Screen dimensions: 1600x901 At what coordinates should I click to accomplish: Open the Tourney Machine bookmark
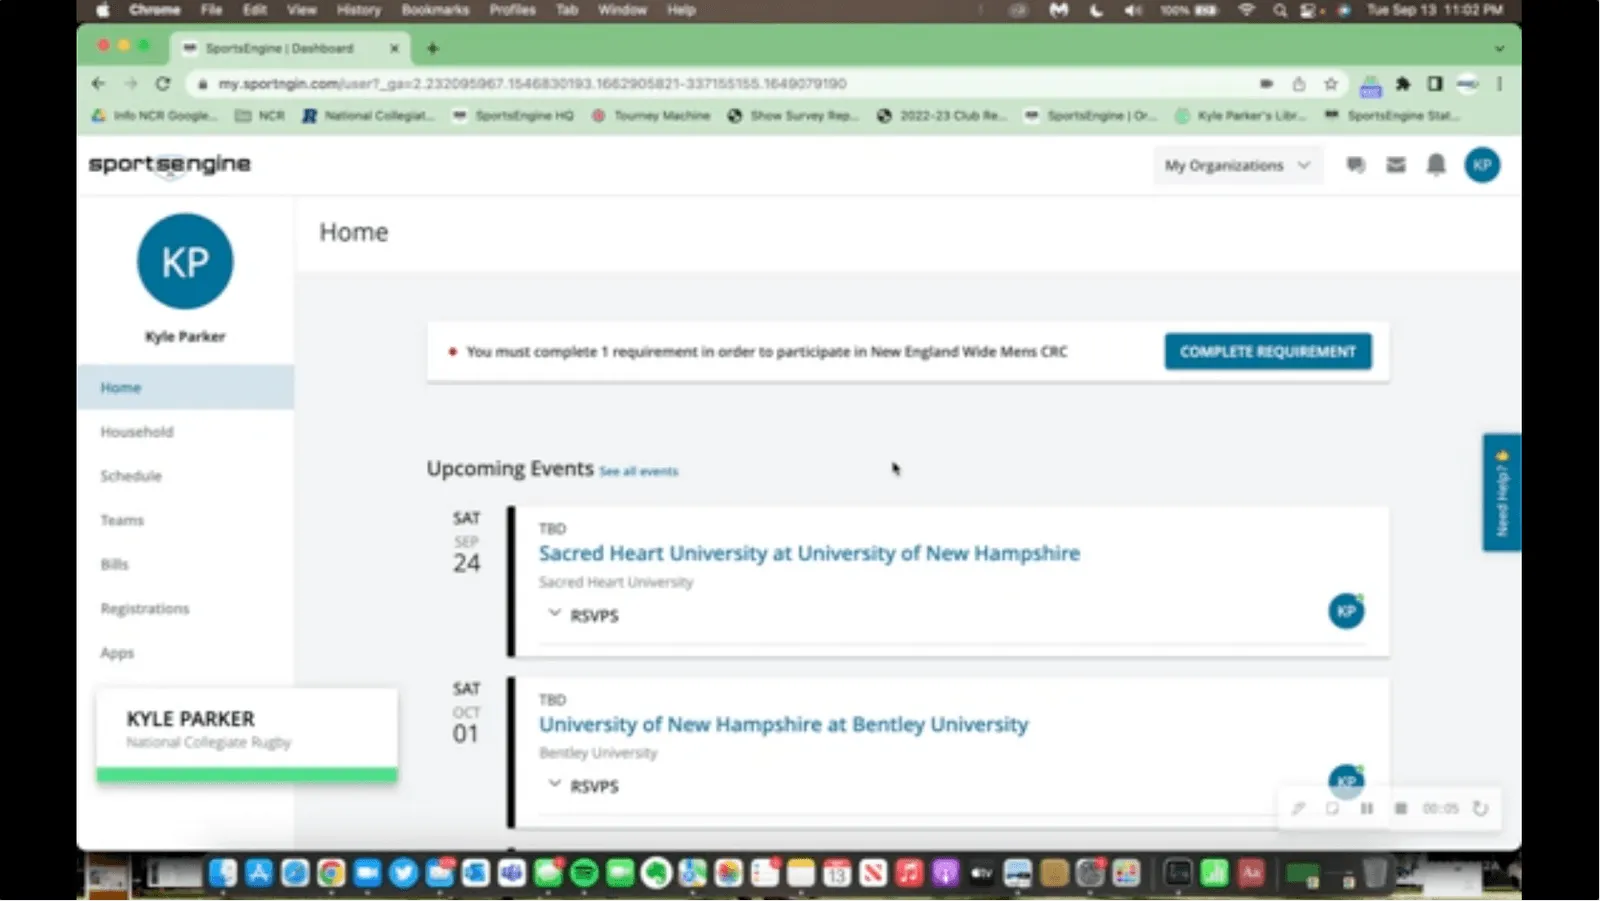point(651,116)
